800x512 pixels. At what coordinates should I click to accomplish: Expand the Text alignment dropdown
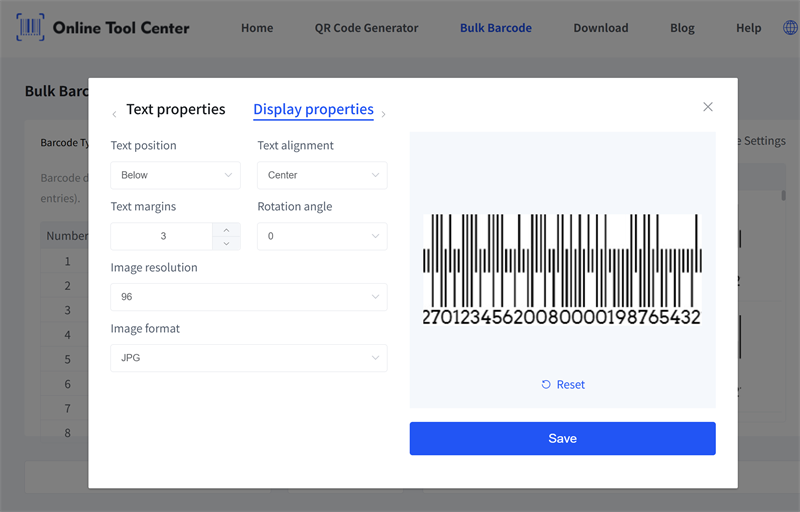coord(322,175)
